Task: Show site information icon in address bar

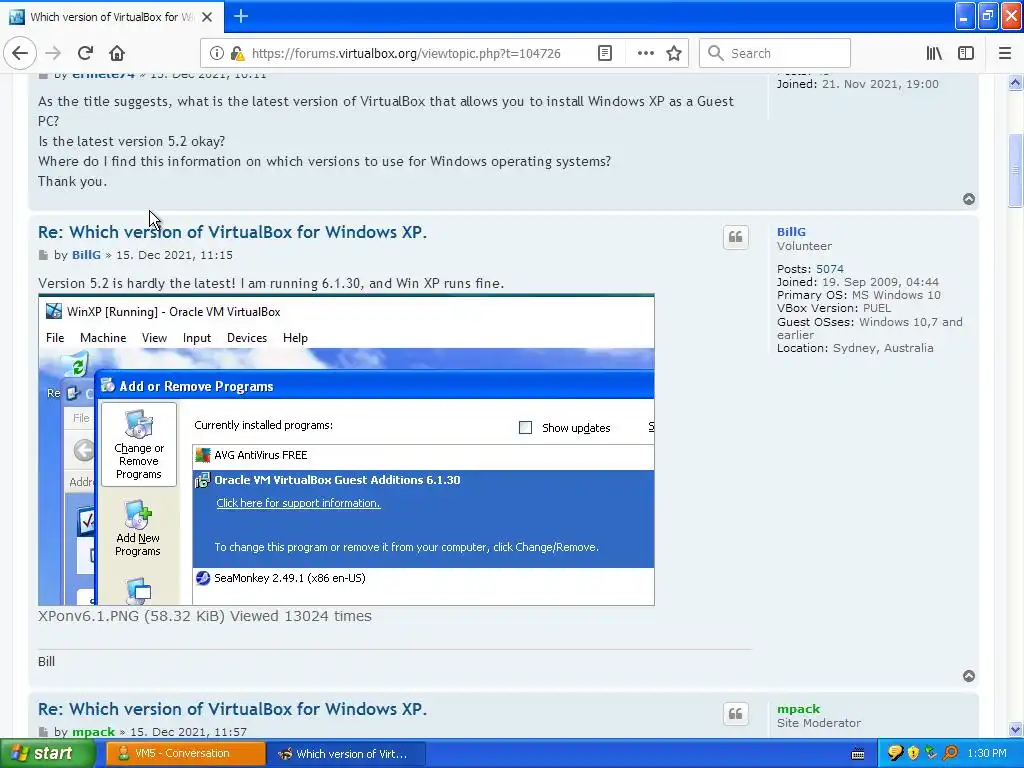Action: (216, 53)
